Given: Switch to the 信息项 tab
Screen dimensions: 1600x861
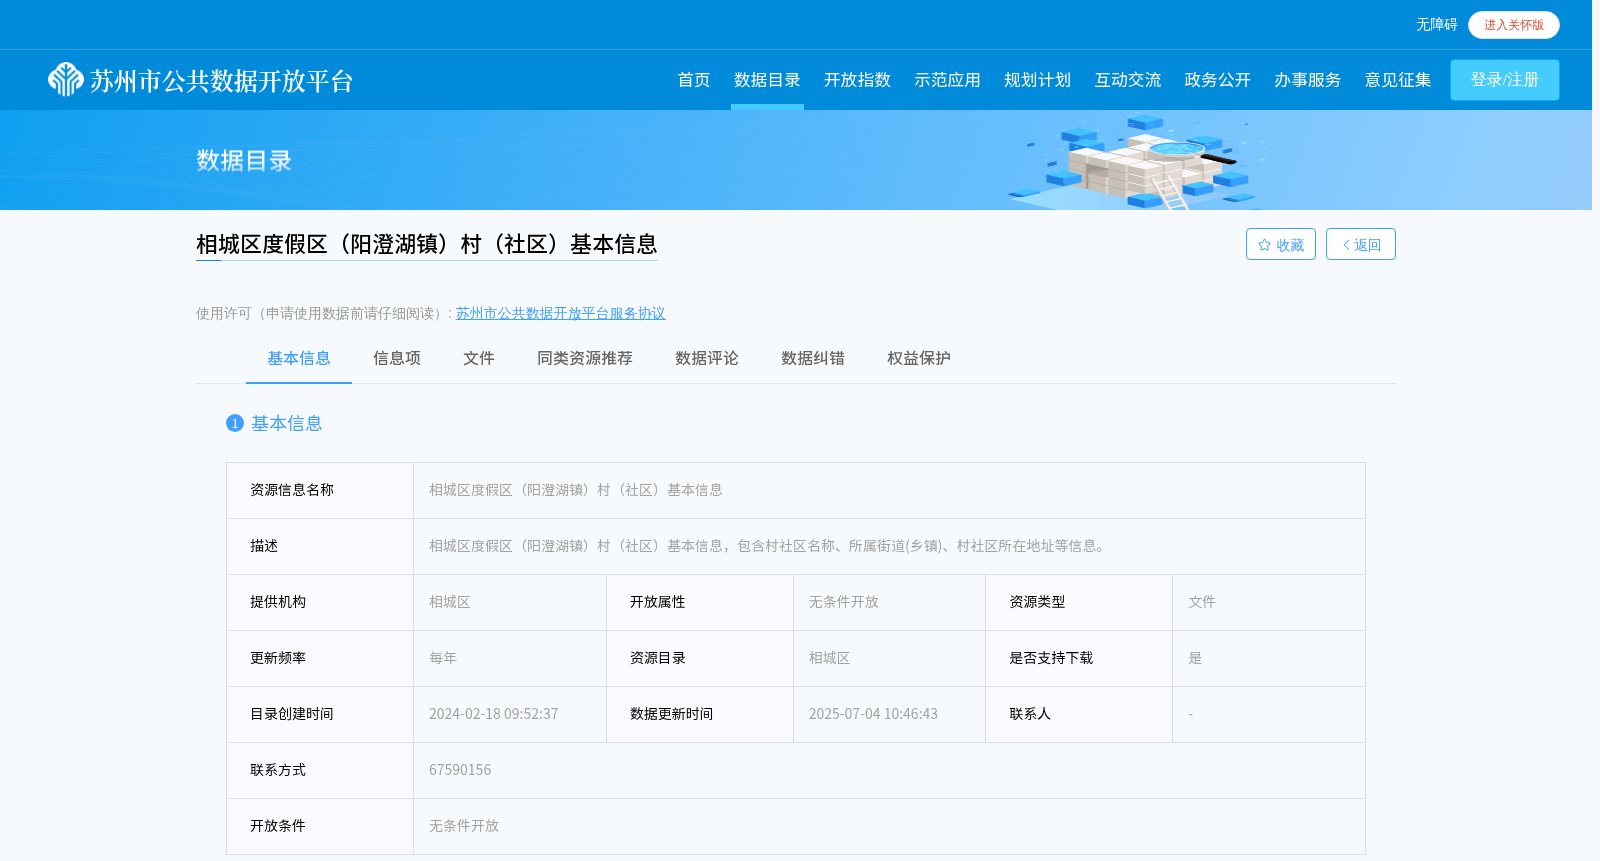Looking at the screenshot, I should click(397, 358).
